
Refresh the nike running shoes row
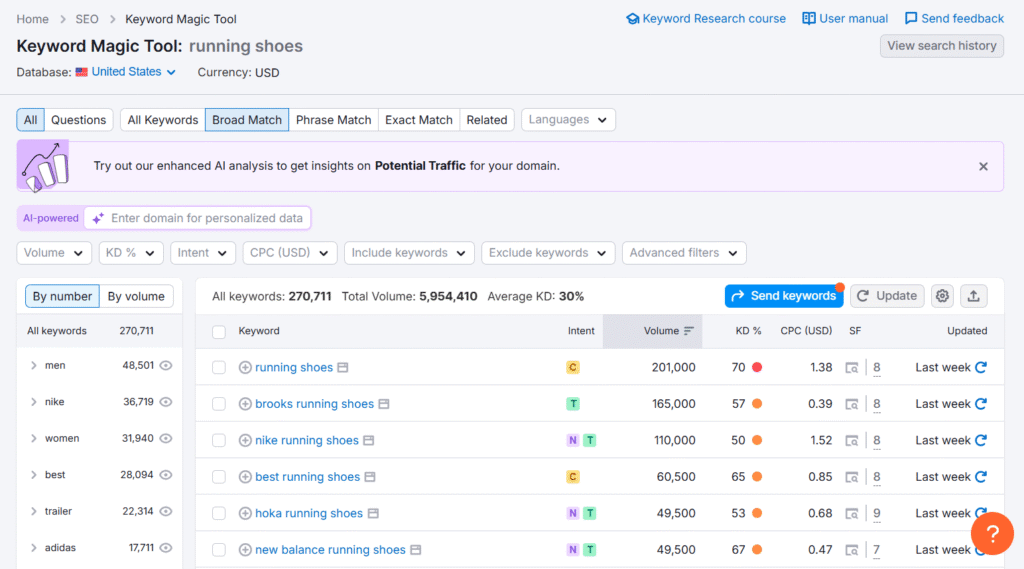[x=981, y=441]
